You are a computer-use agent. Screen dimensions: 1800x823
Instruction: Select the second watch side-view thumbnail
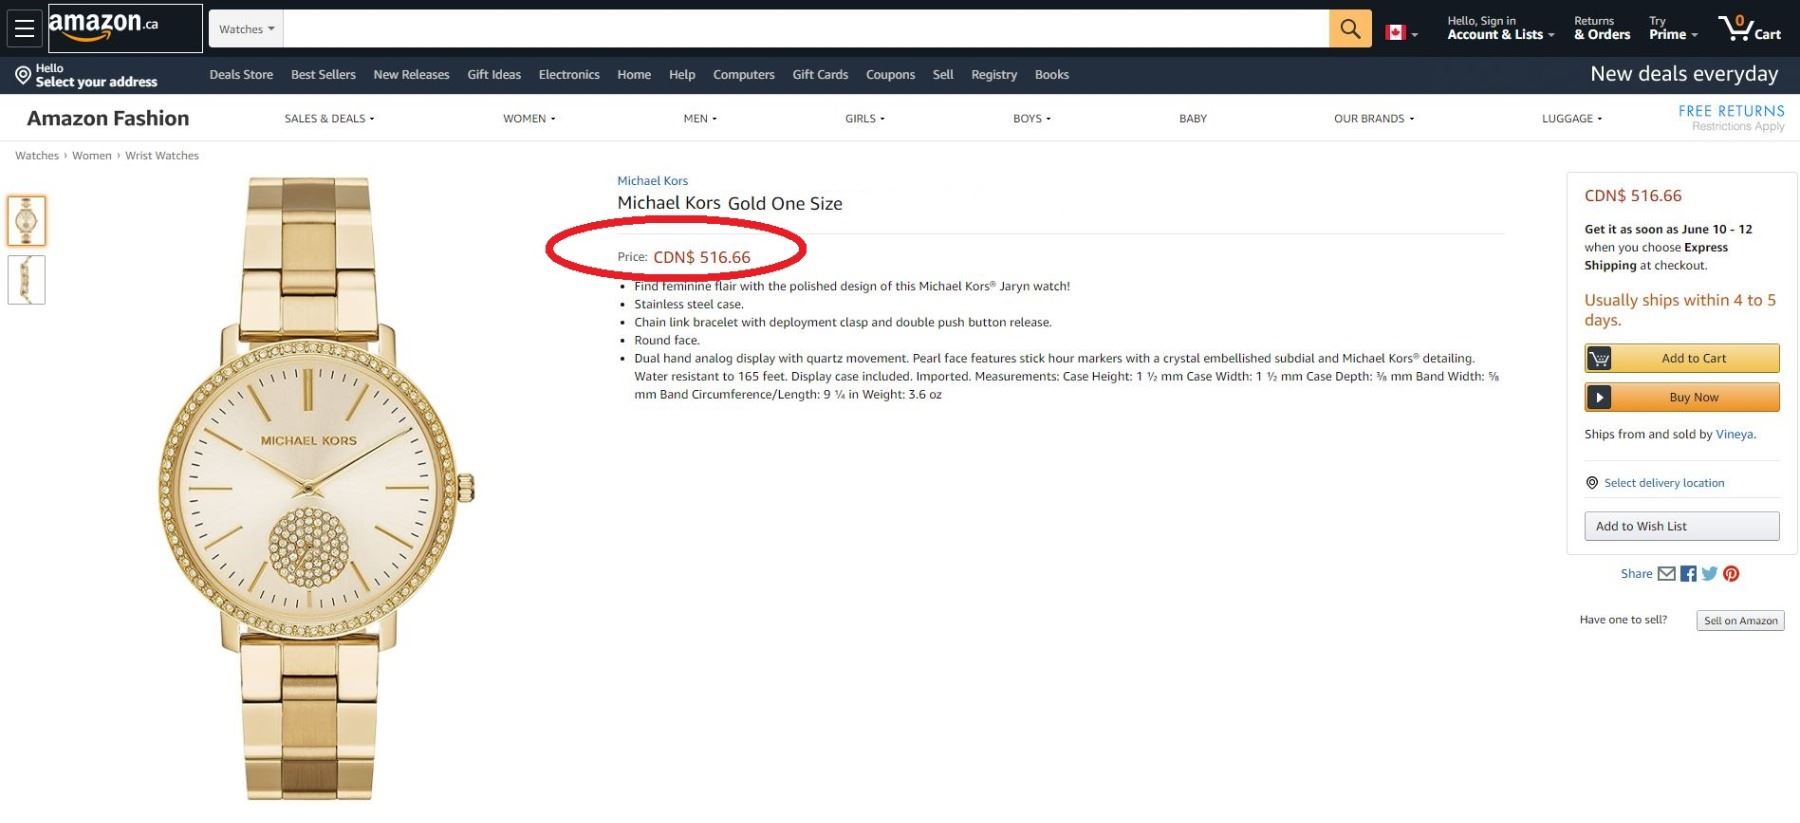click(27, 280)
